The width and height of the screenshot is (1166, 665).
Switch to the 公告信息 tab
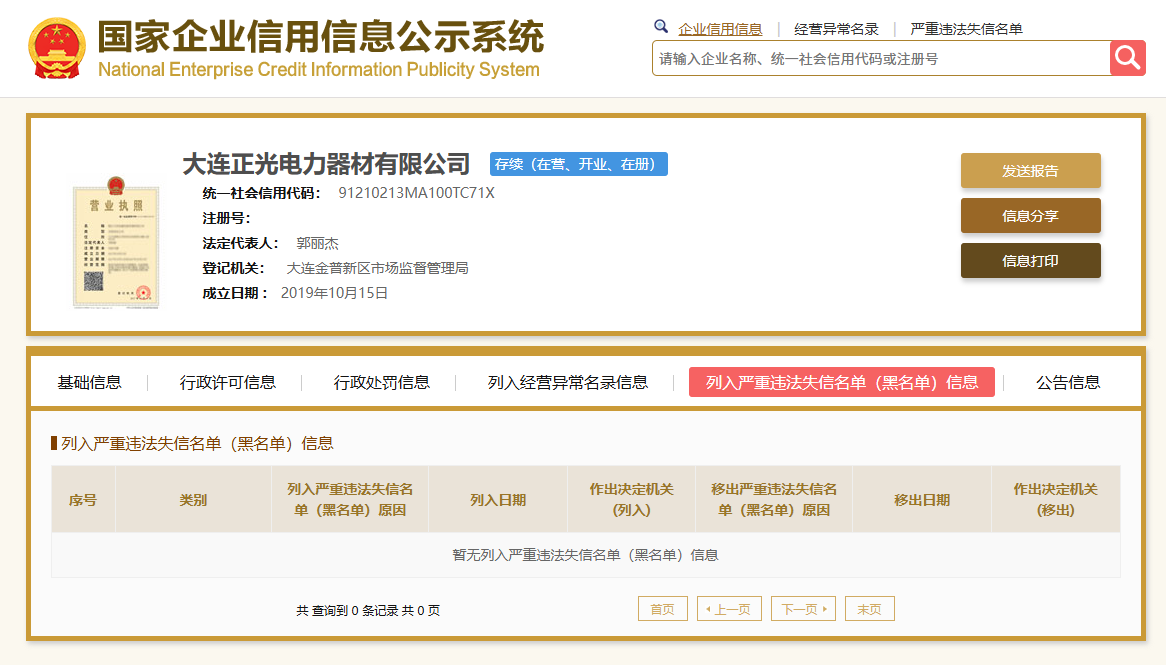(1068, 382)
